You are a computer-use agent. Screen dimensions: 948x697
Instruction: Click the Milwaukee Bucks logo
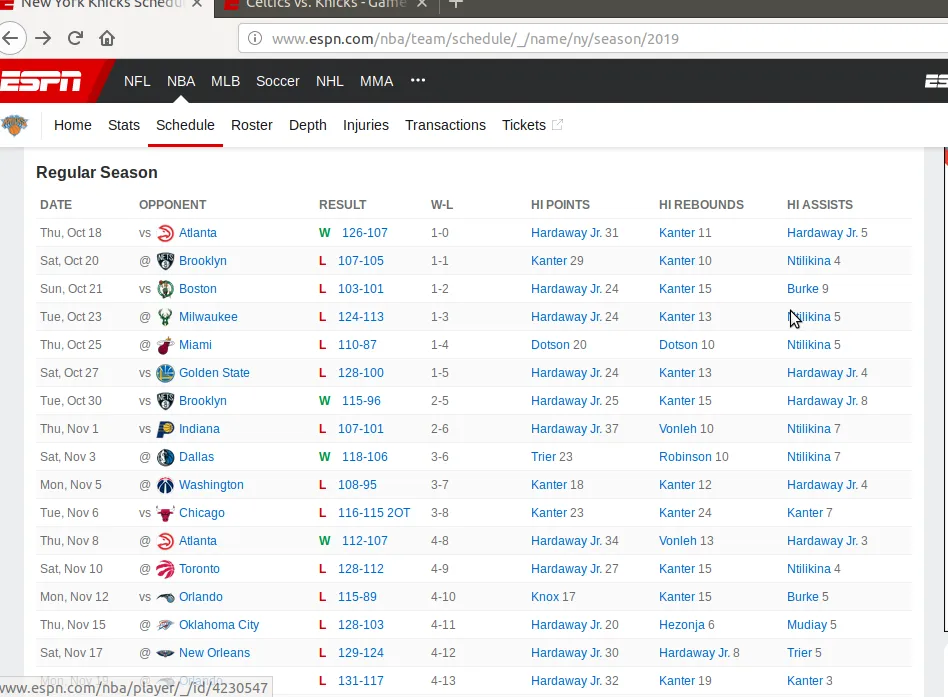[x=165, y=317]
